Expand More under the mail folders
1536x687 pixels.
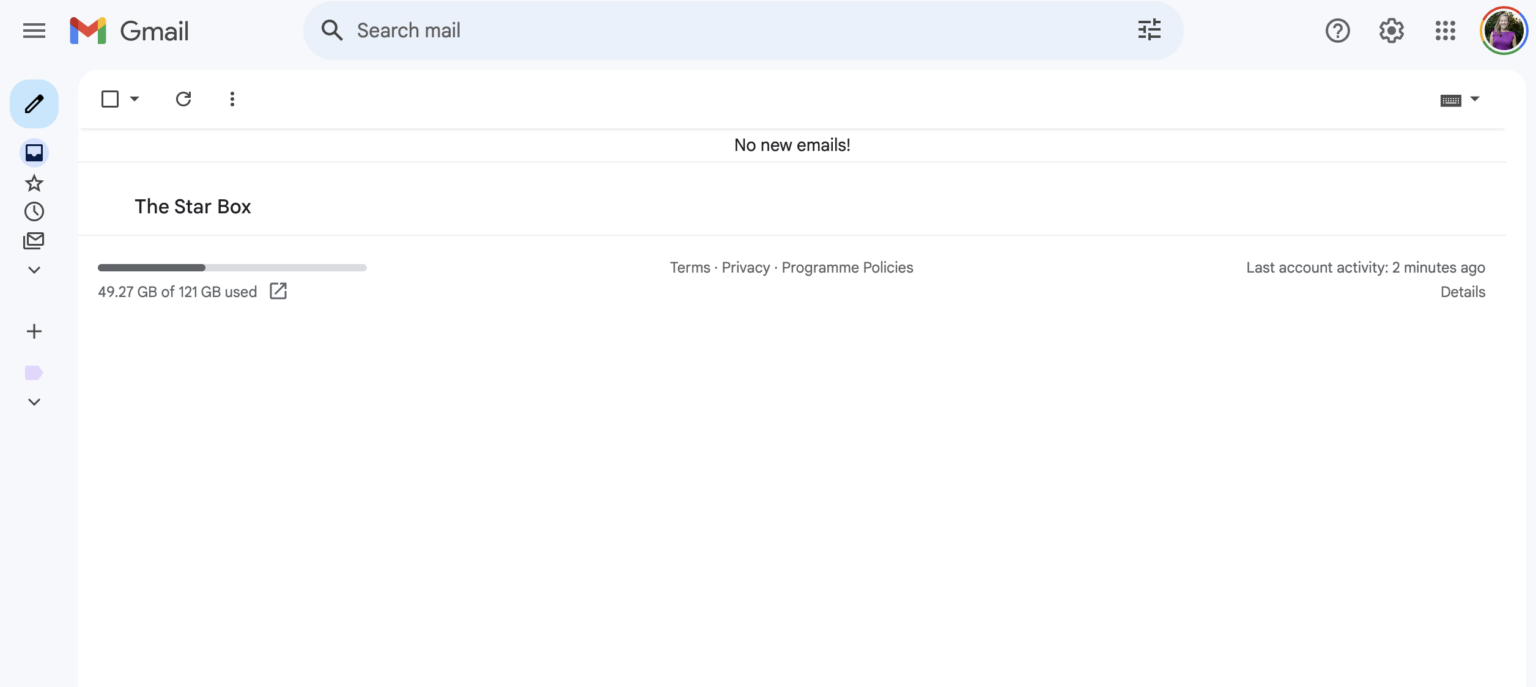pyautogui.click(x=34, y=270)
